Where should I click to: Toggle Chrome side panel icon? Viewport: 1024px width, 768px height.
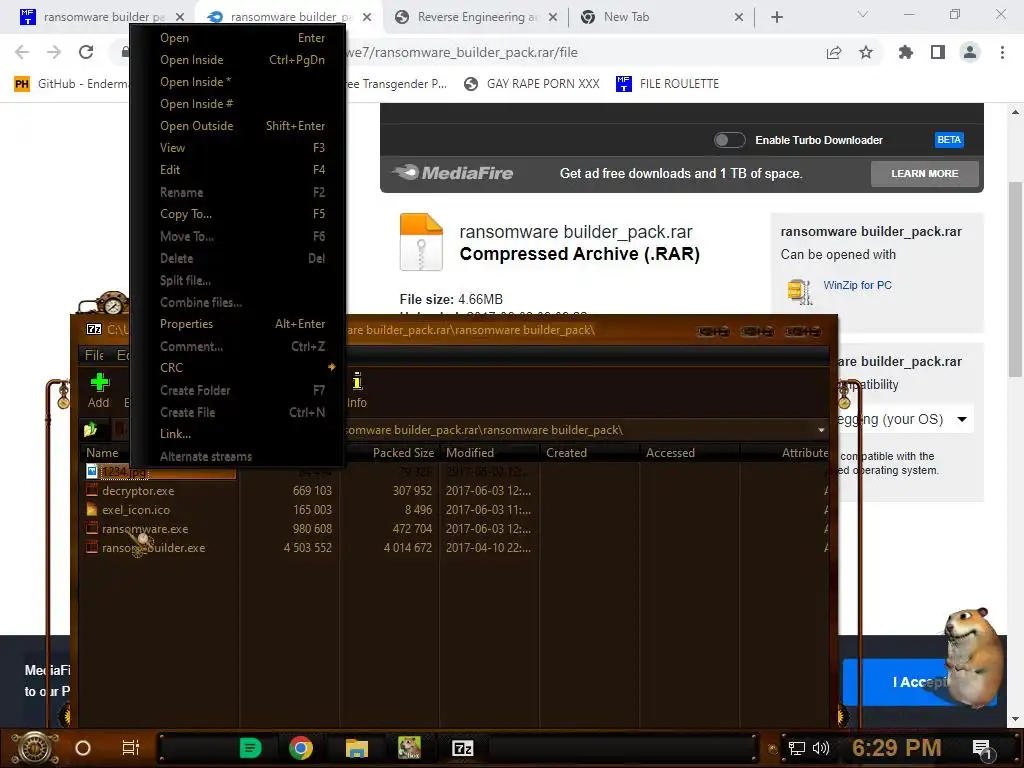pyautogui.click(x=938, y=52)
